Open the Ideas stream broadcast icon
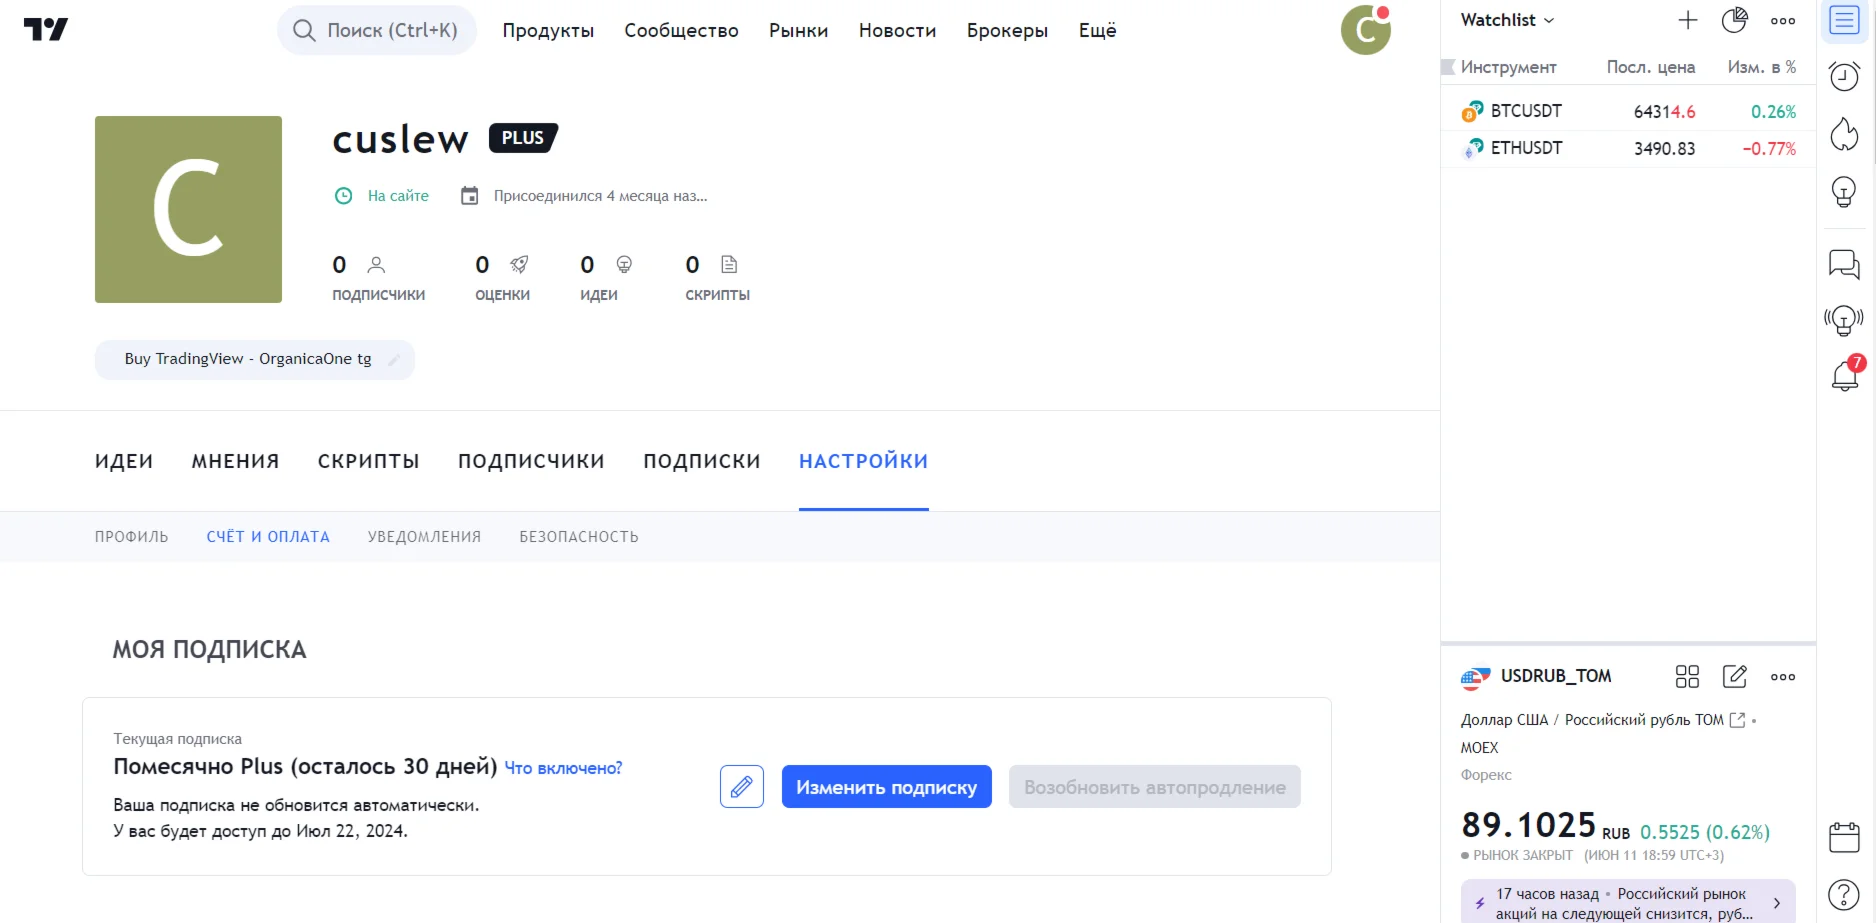 click(x=1845, y=320)
